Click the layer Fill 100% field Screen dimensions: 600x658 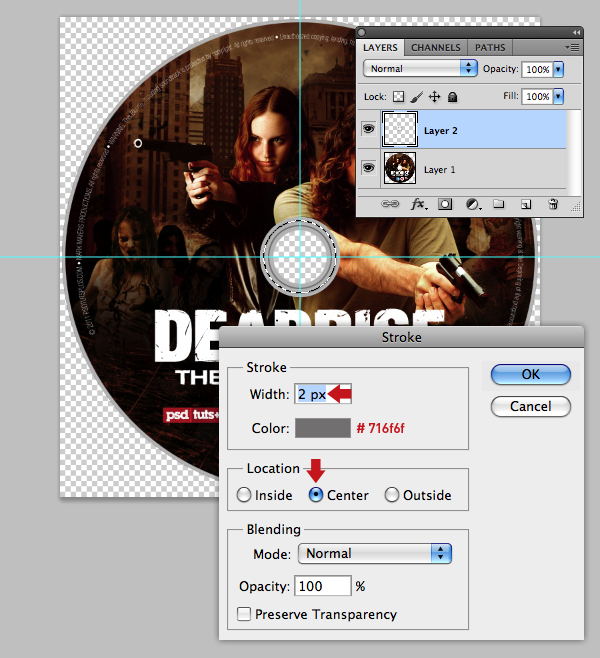(537, 97)
